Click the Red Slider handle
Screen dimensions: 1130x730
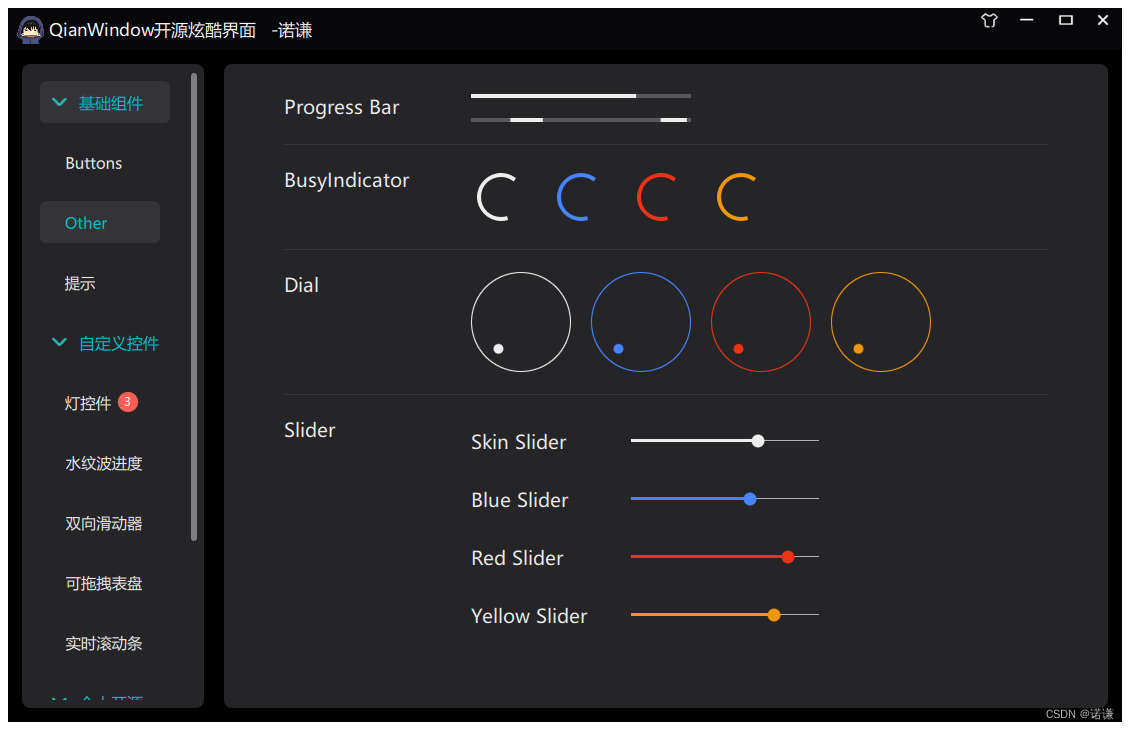tap(788, 556)
